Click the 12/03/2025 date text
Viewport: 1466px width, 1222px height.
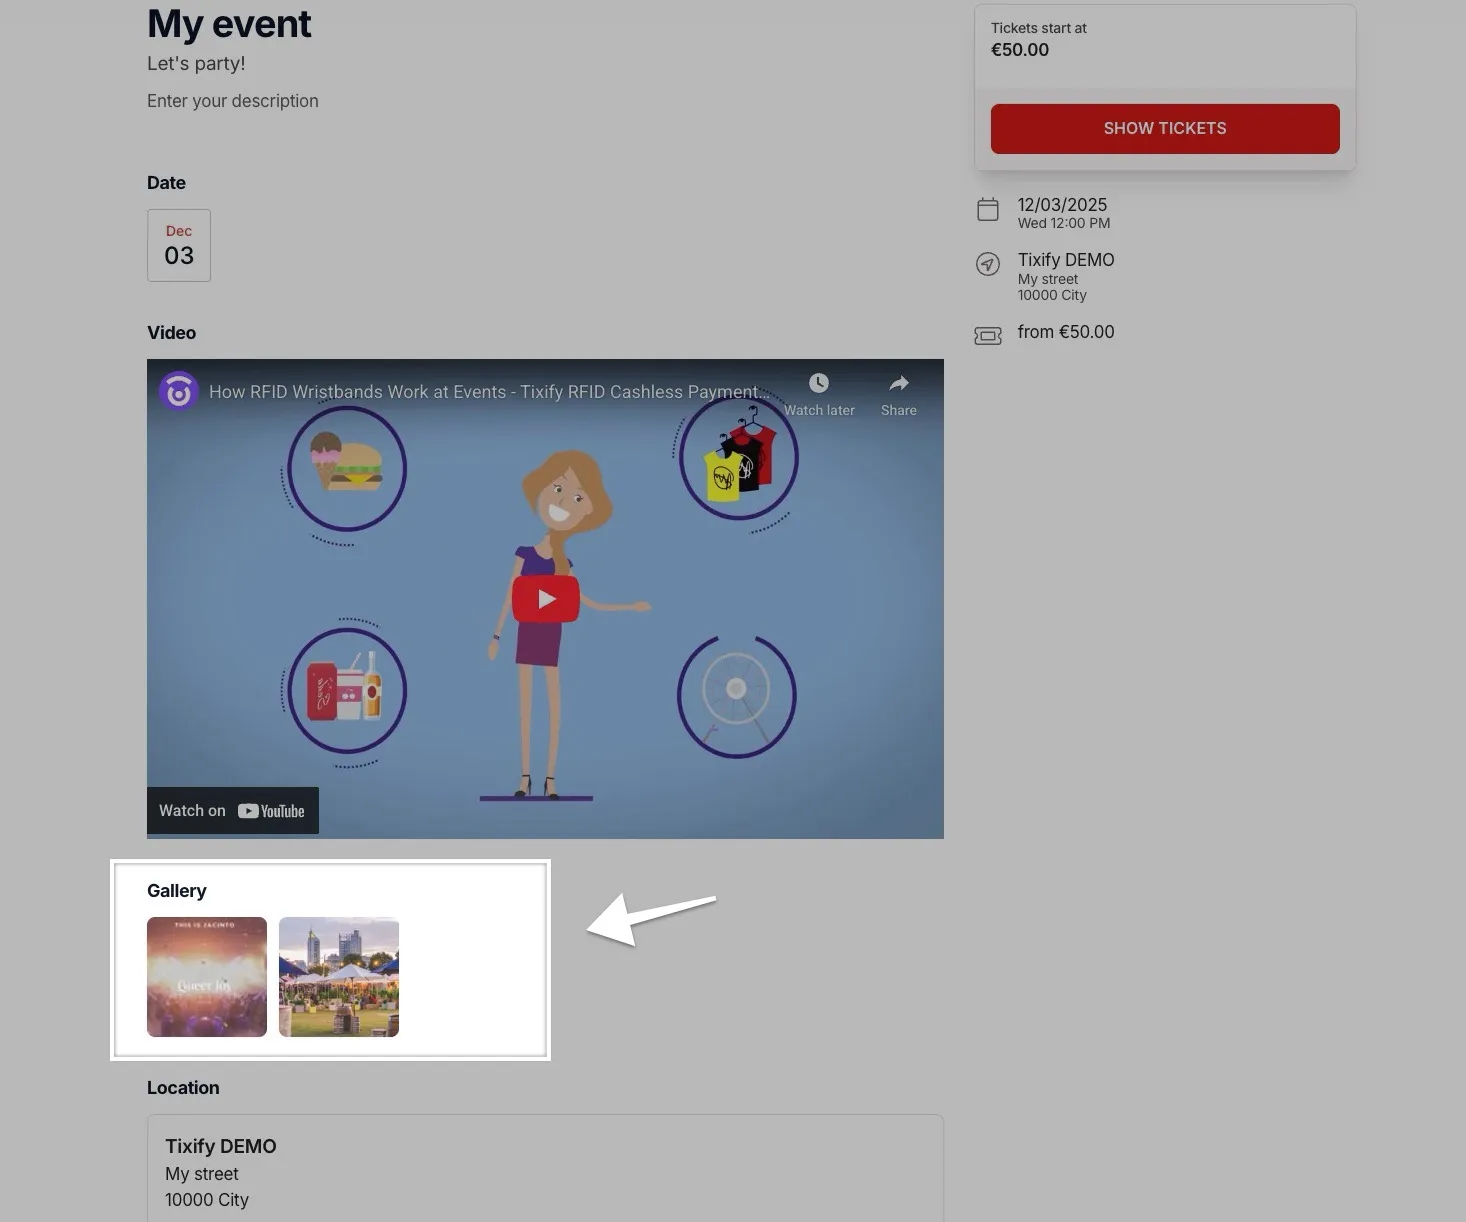click(1062, 205)
